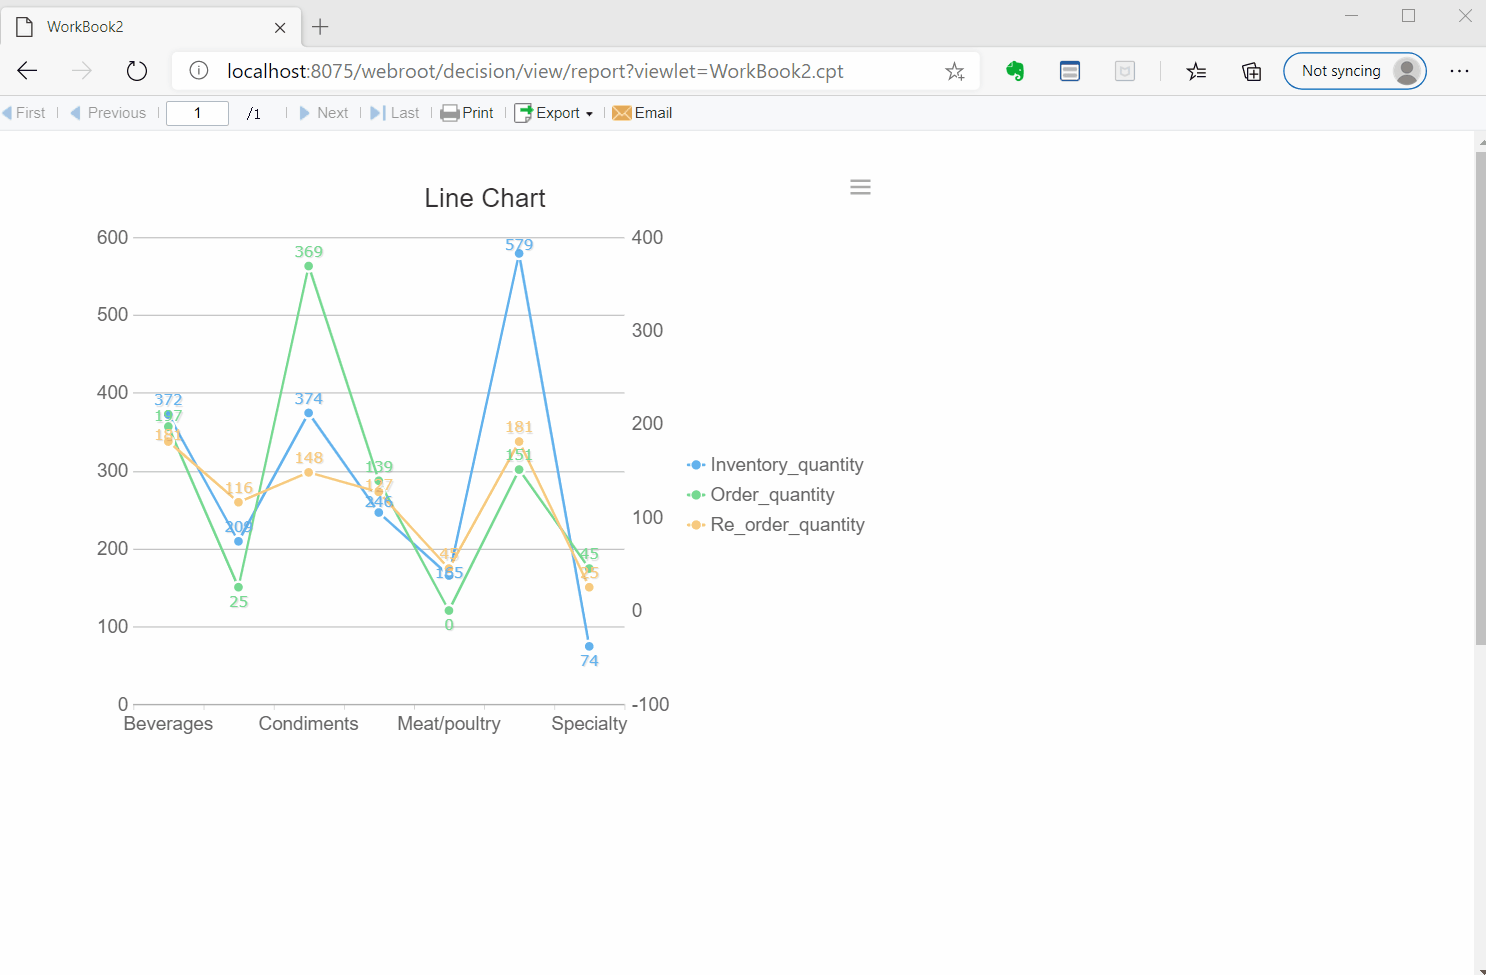Add page to favorites star icon
This screenshot has width=1486, height=975.
pos(955,71)
